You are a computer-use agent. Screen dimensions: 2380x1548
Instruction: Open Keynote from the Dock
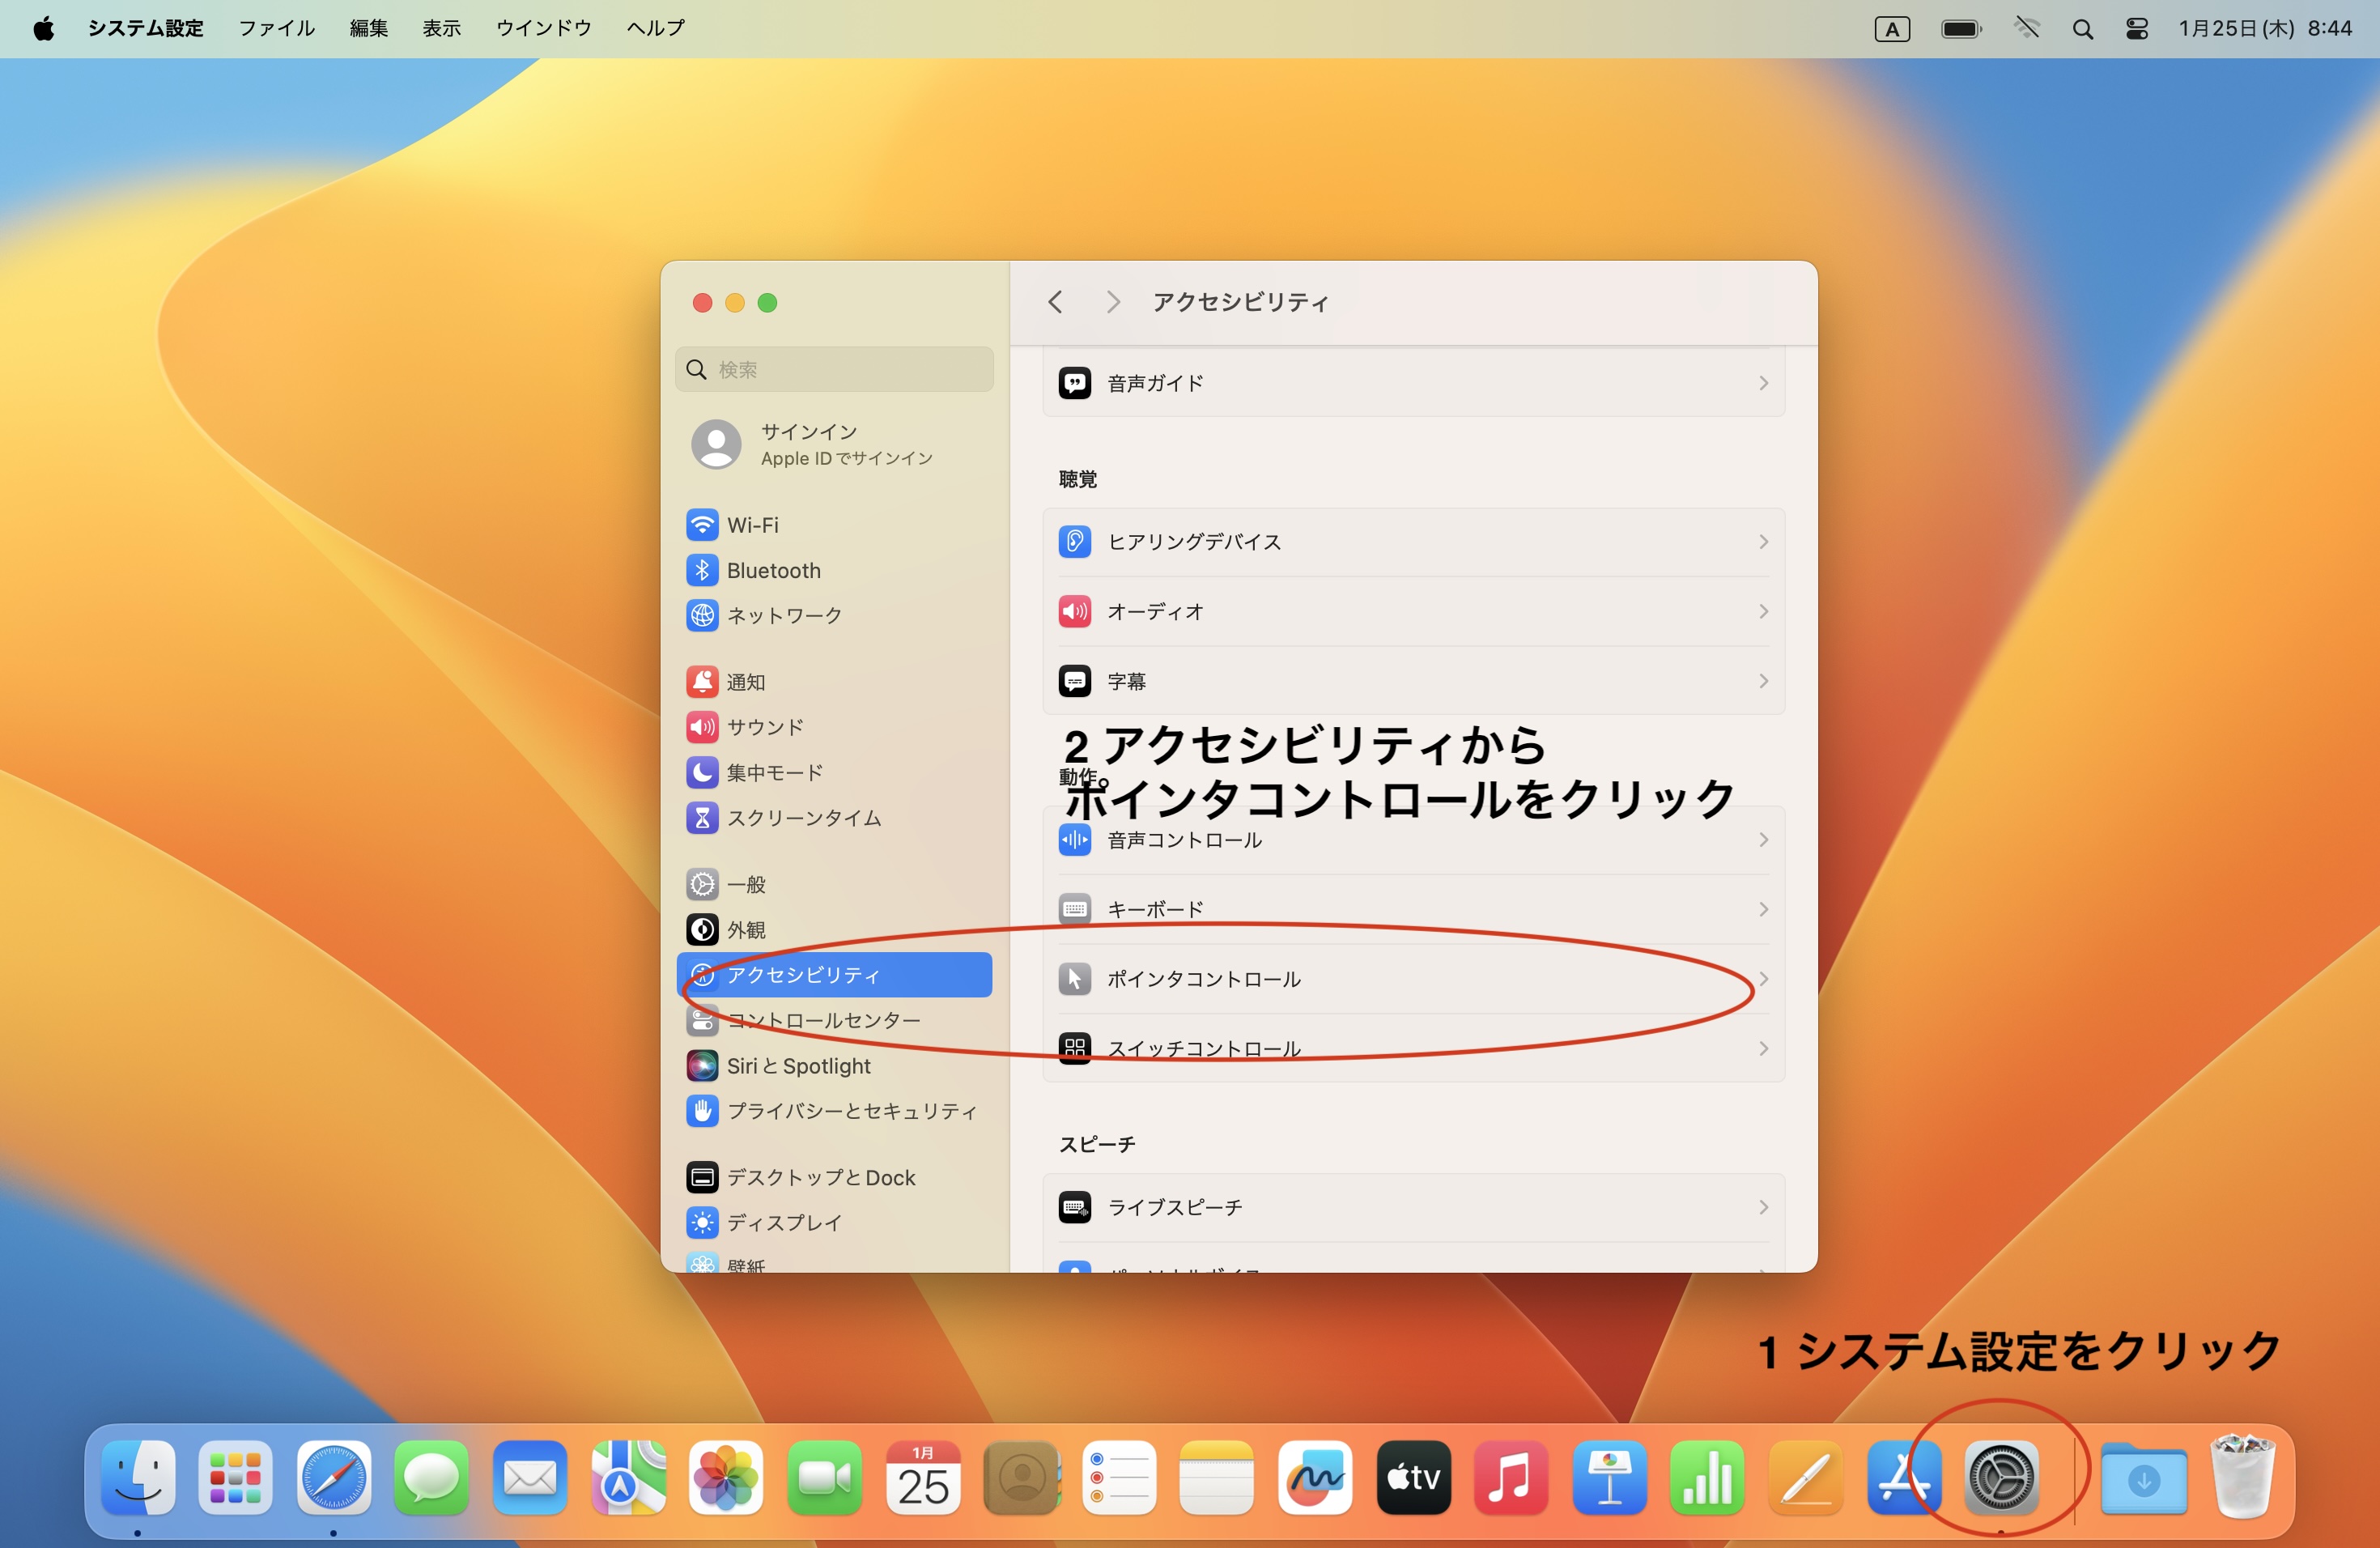click(1609, 1477)
